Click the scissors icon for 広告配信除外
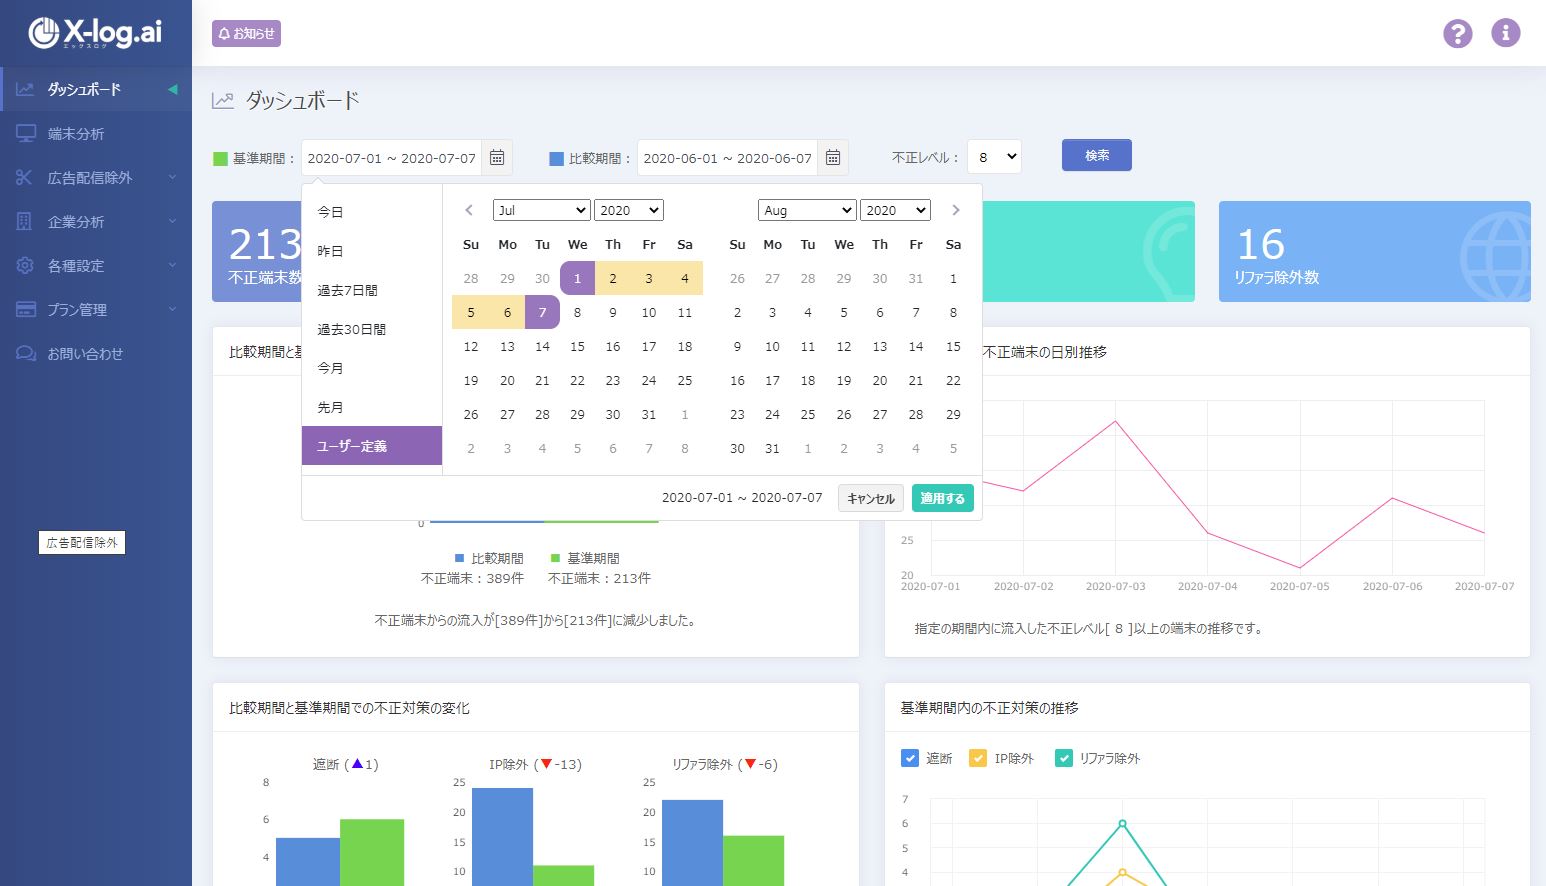1546x886 pixels. (x=25, y=177)
